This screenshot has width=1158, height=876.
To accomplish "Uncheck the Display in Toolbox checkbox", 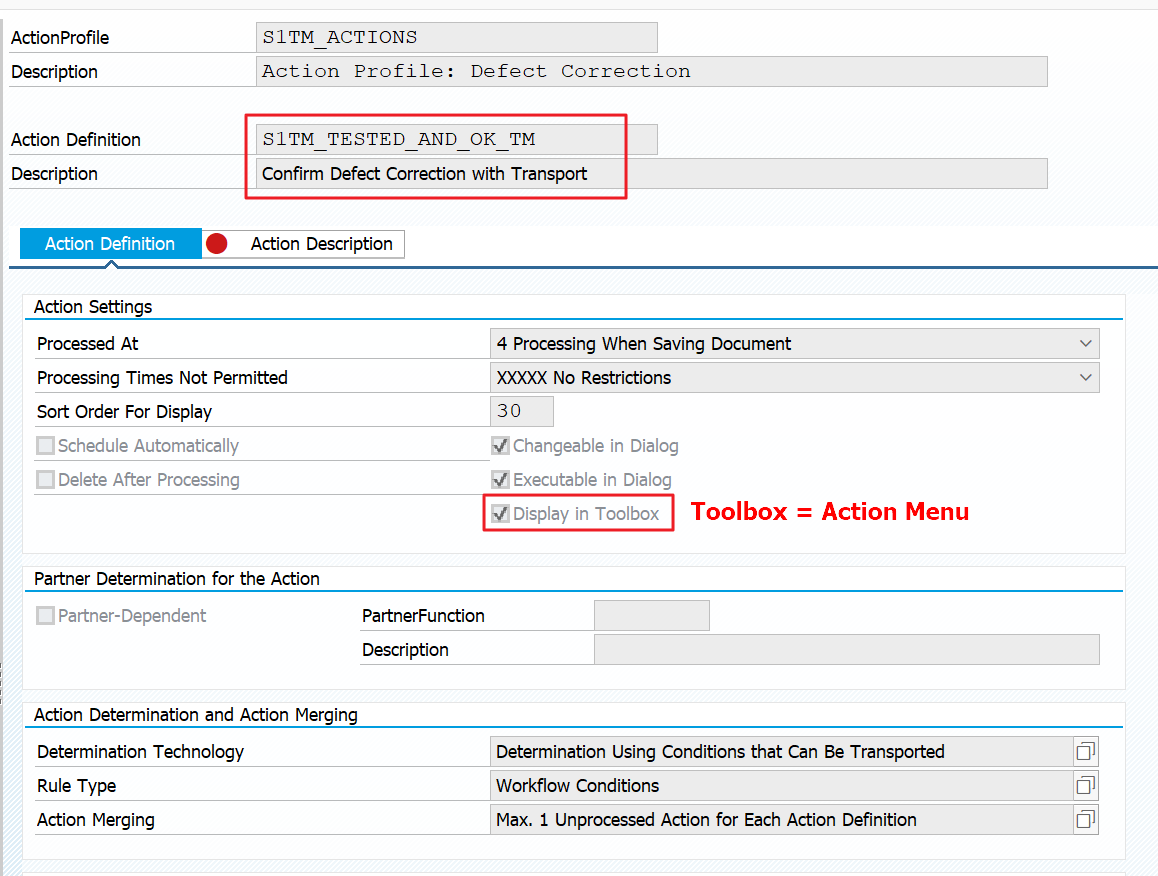I will coord(501,514).
